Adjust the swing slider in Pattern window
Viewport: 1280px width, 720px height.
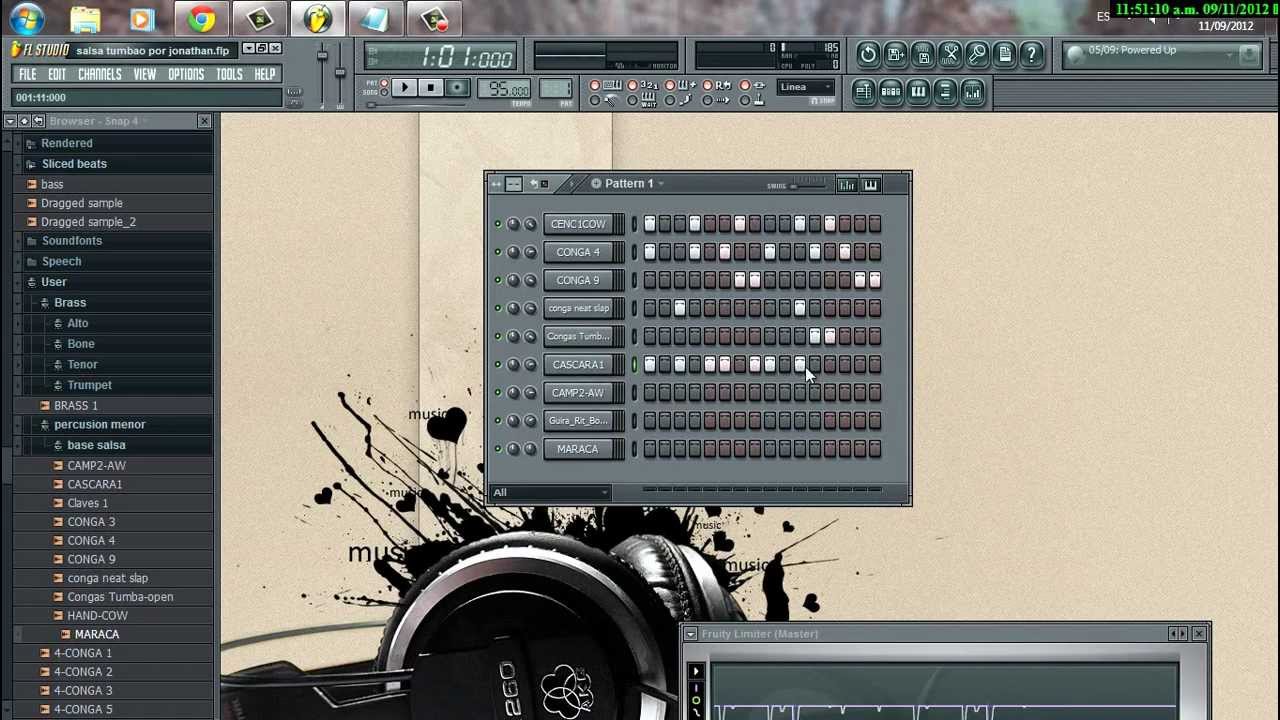(x=795, y=185)
